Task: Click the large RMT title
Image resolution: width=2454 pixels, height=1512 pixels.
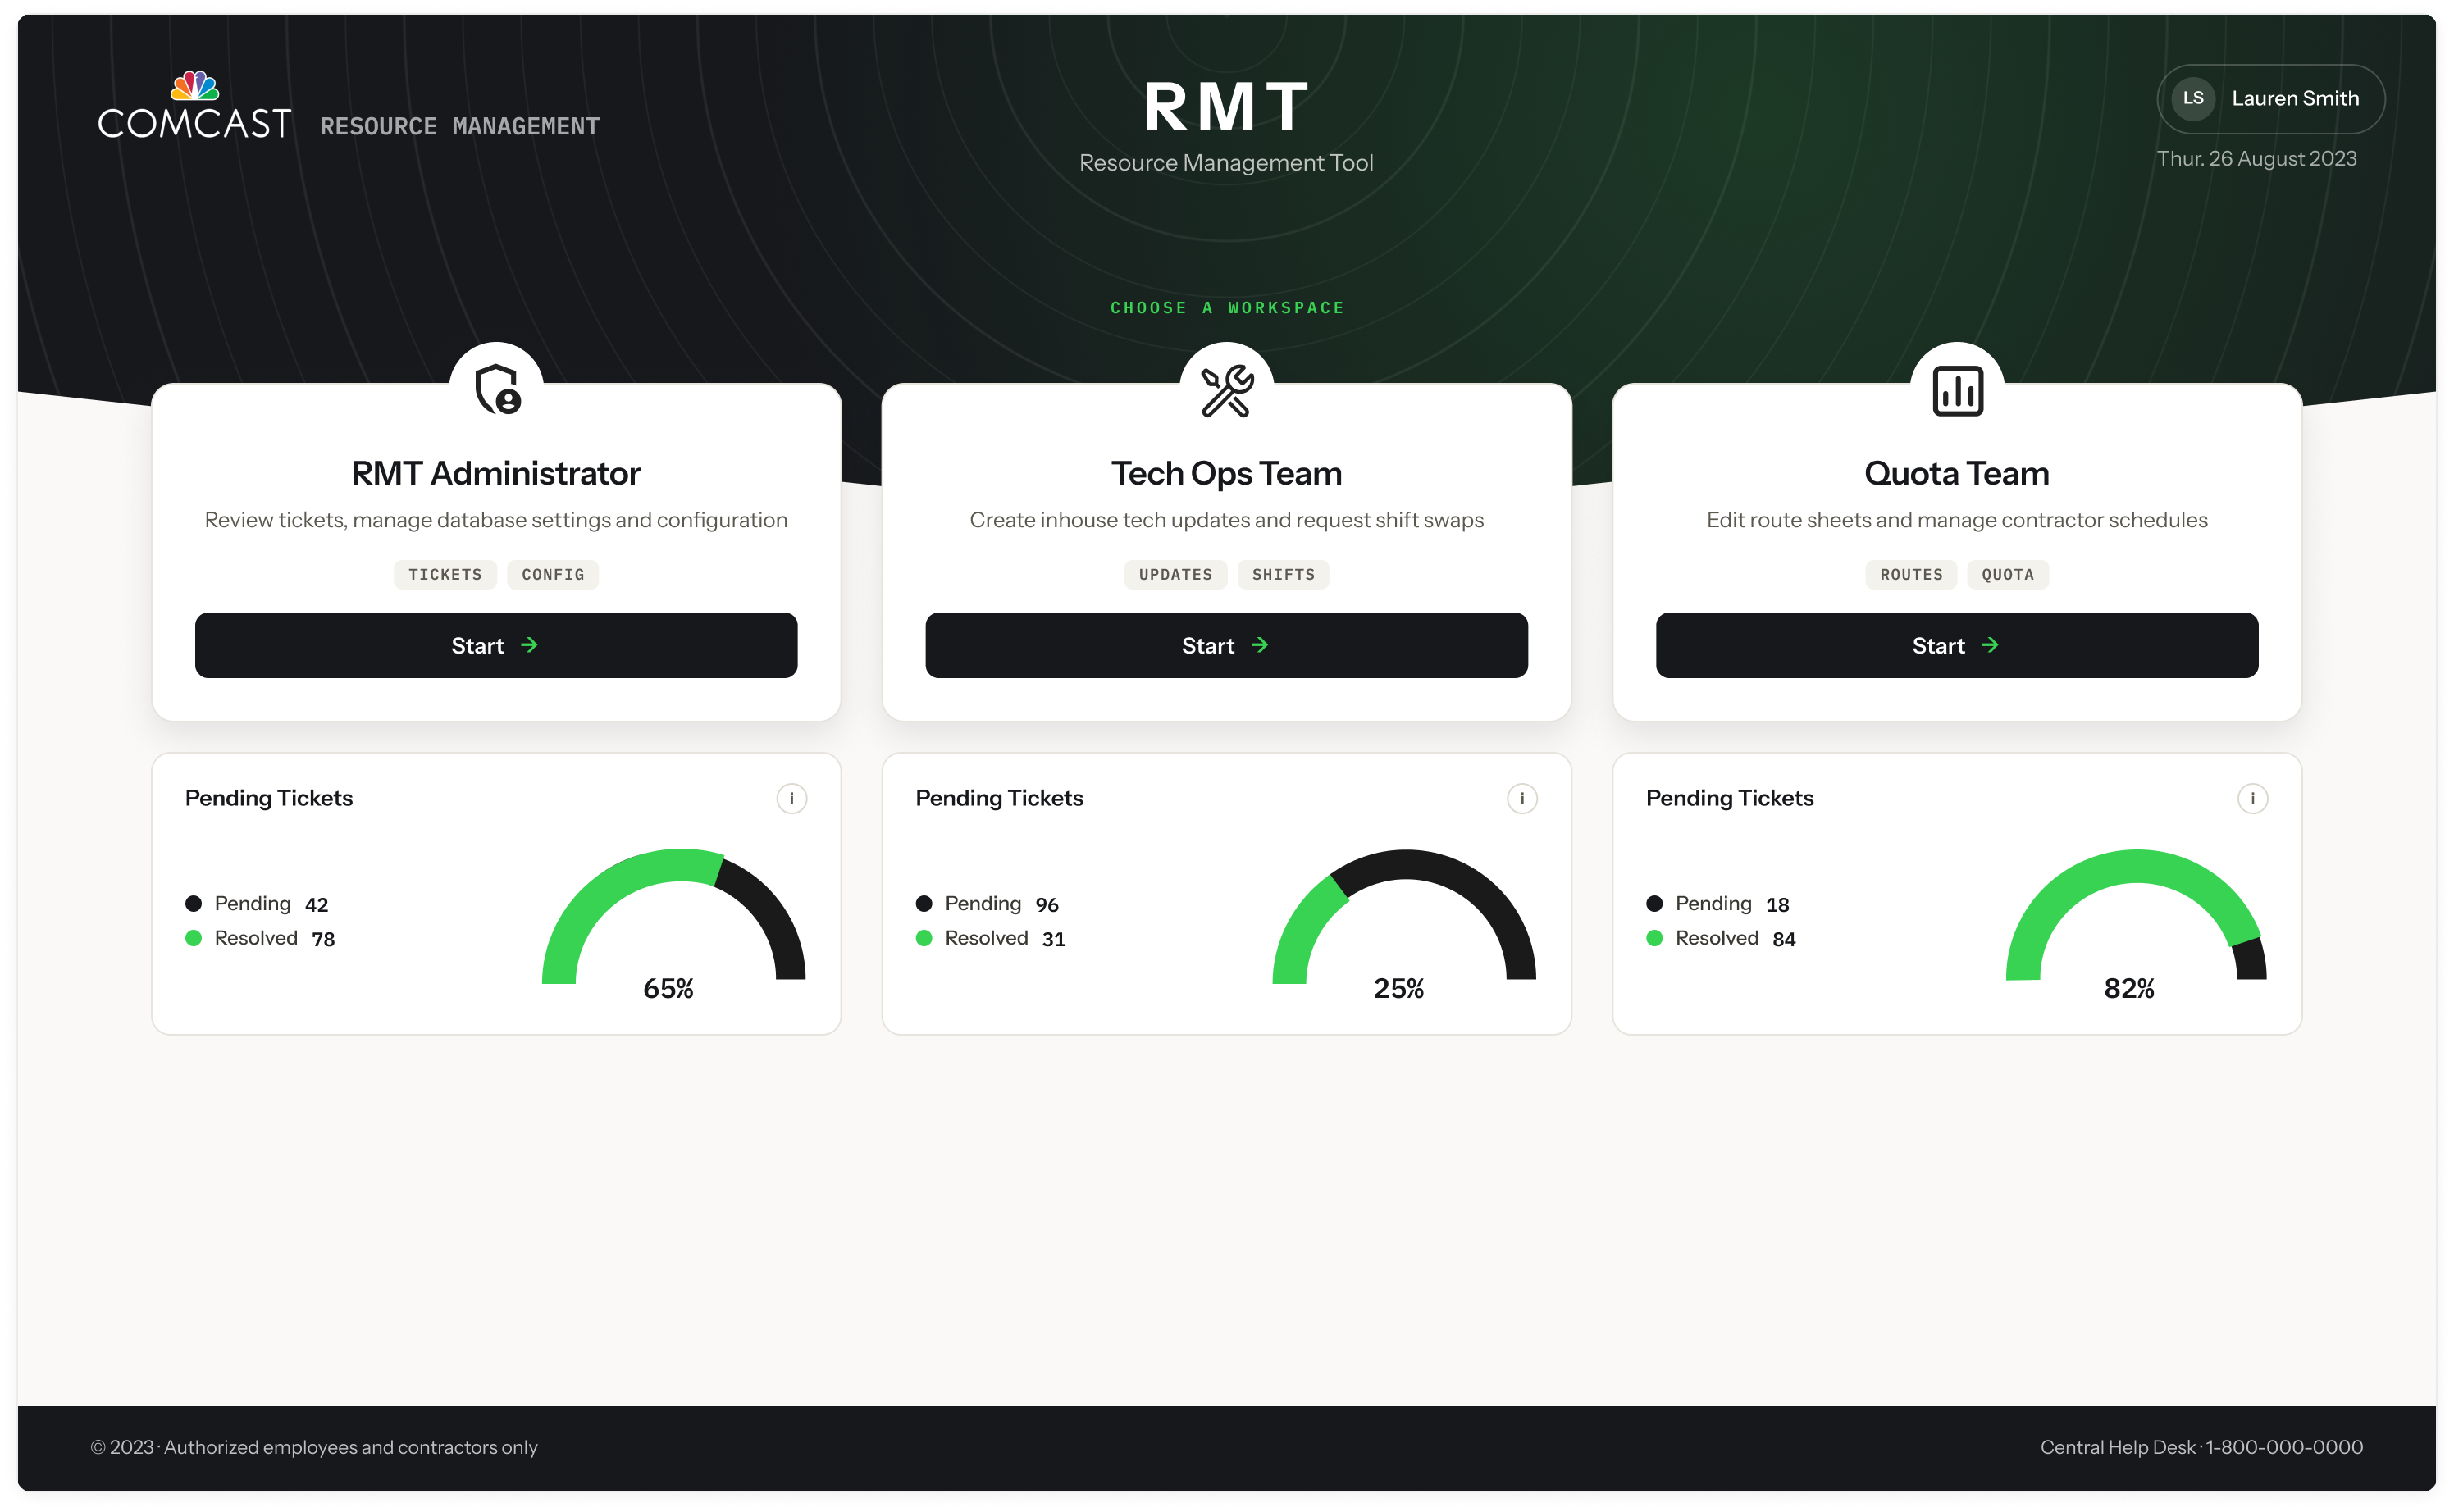Action: click(1227, 106)
